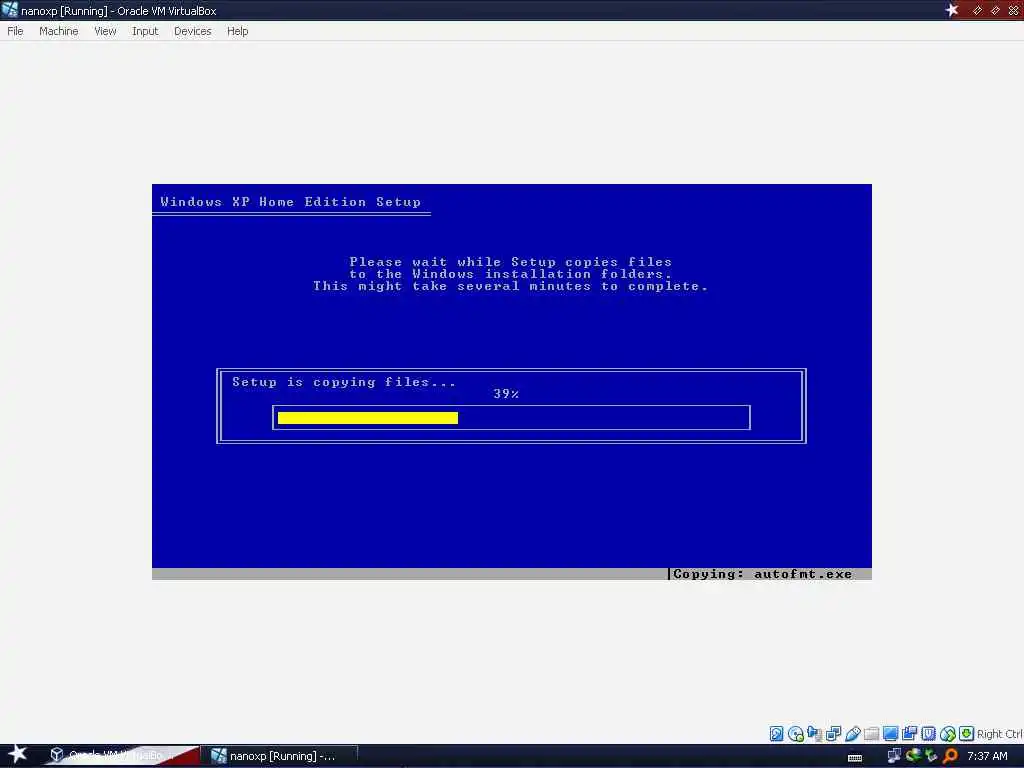1024x768 pixels.
Task: Click the green sync arrows tray icon
Action: pyautogui.click(x=913, y=756)
